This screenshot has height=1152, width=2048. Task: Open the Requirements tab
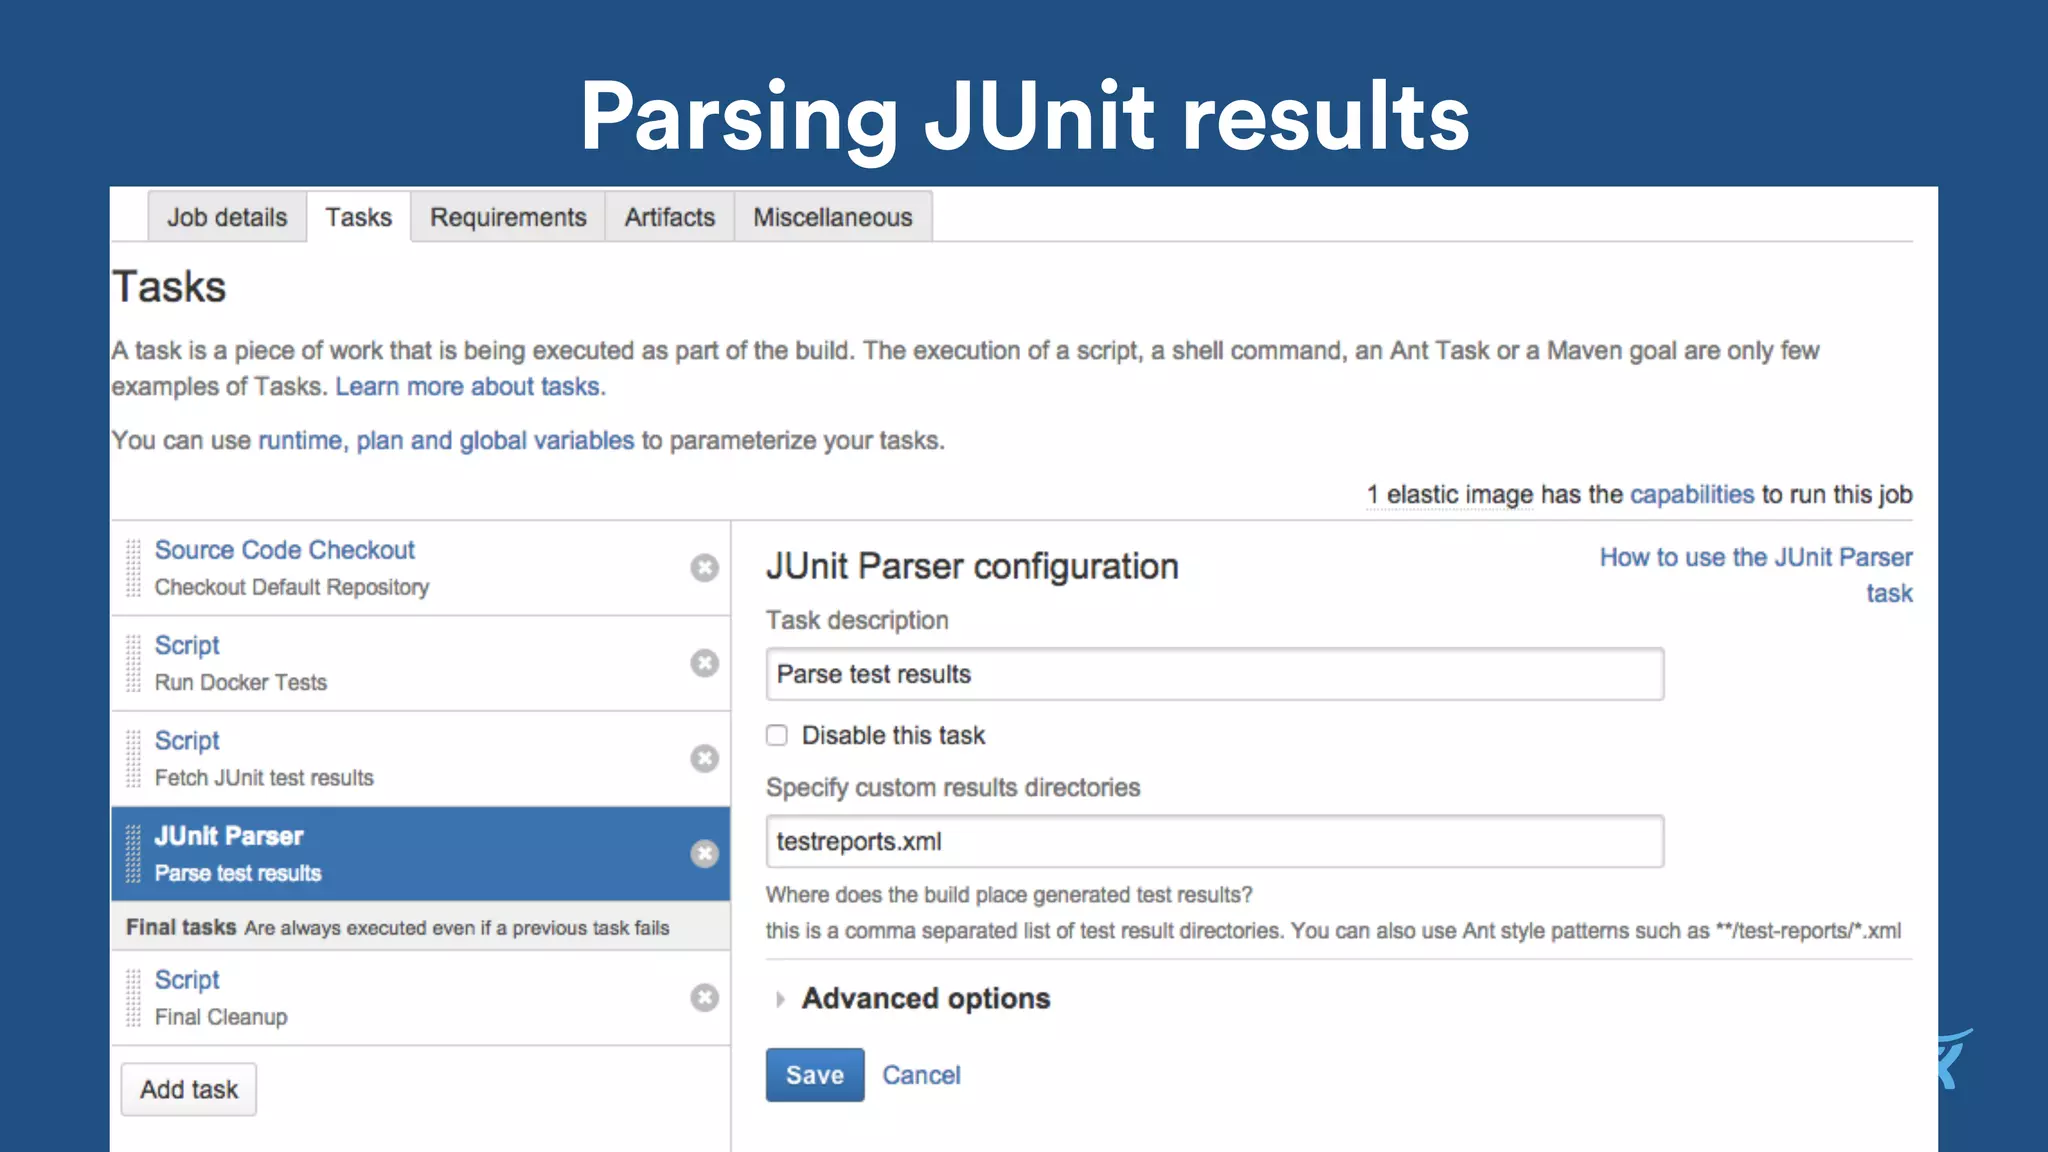tap(508, 217)
